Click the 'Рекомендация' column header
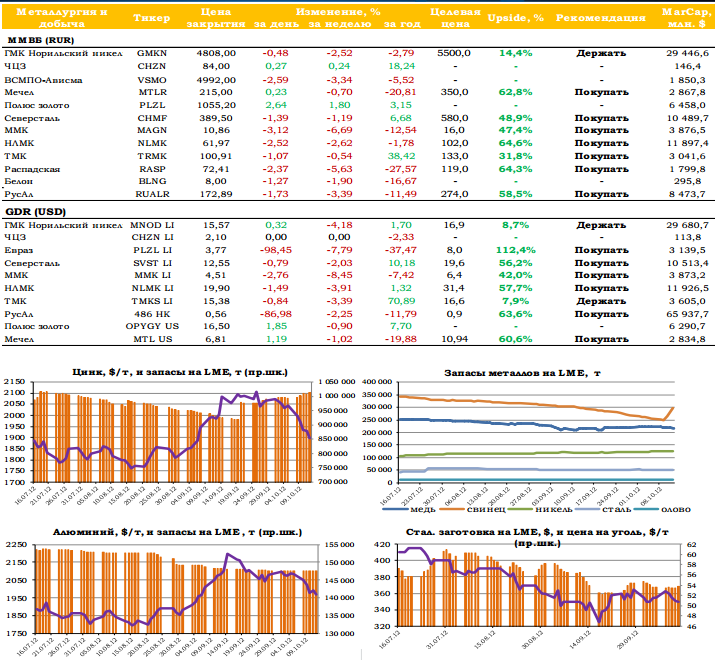This screenshot has width=715, height=660. (601, 18)
